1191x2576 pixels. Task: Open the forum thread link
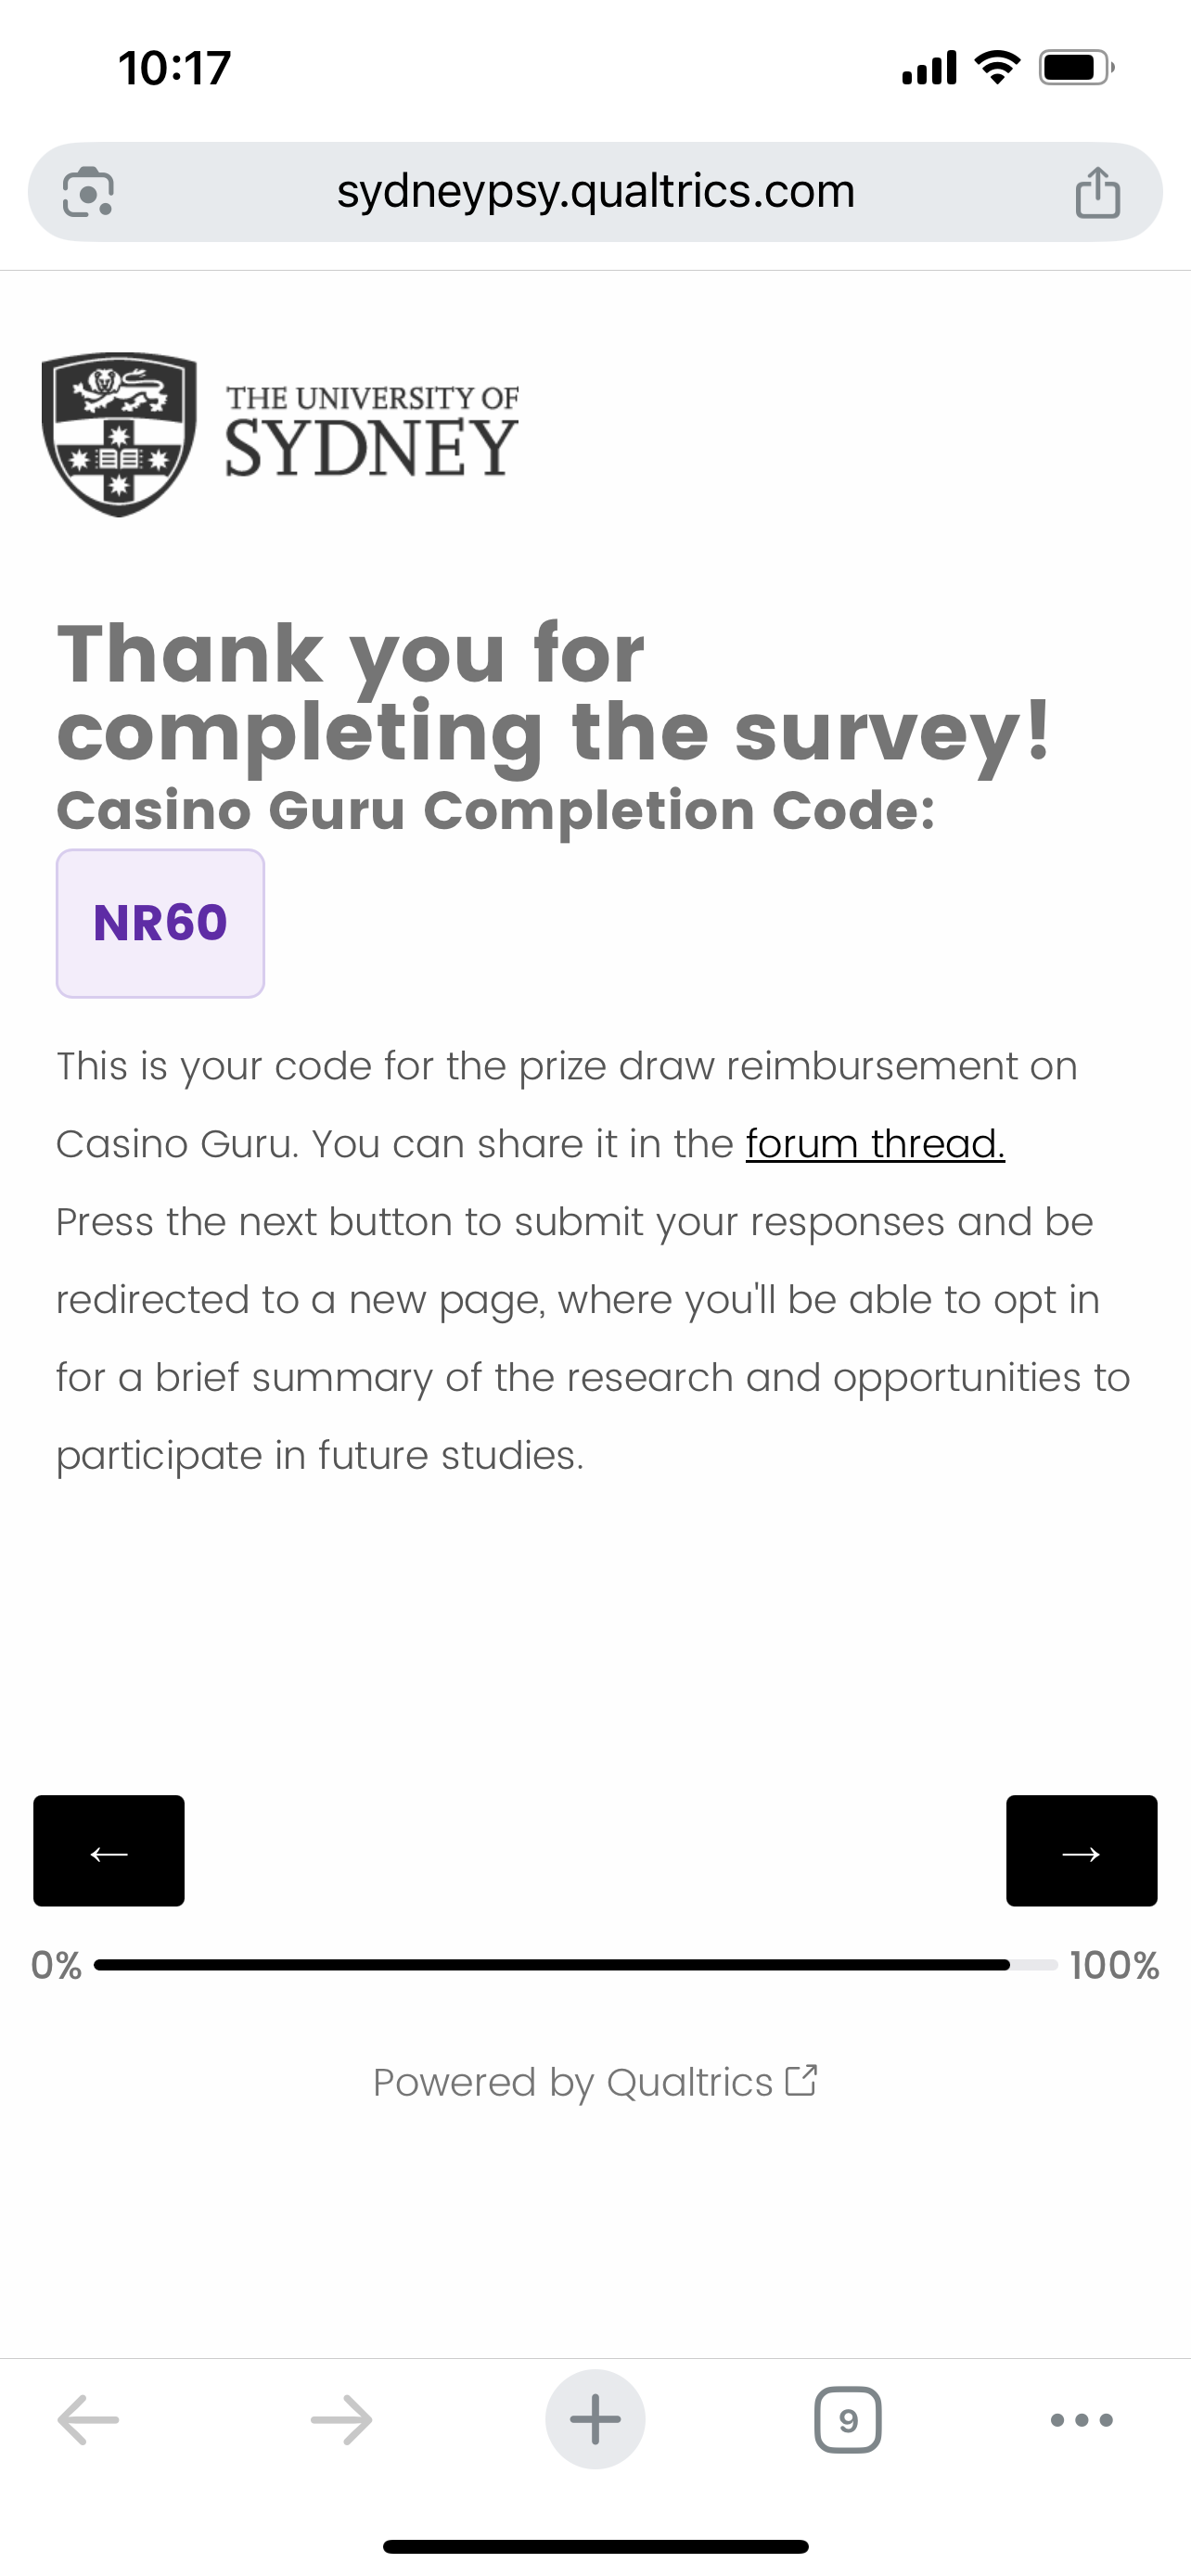(875, 1144)
